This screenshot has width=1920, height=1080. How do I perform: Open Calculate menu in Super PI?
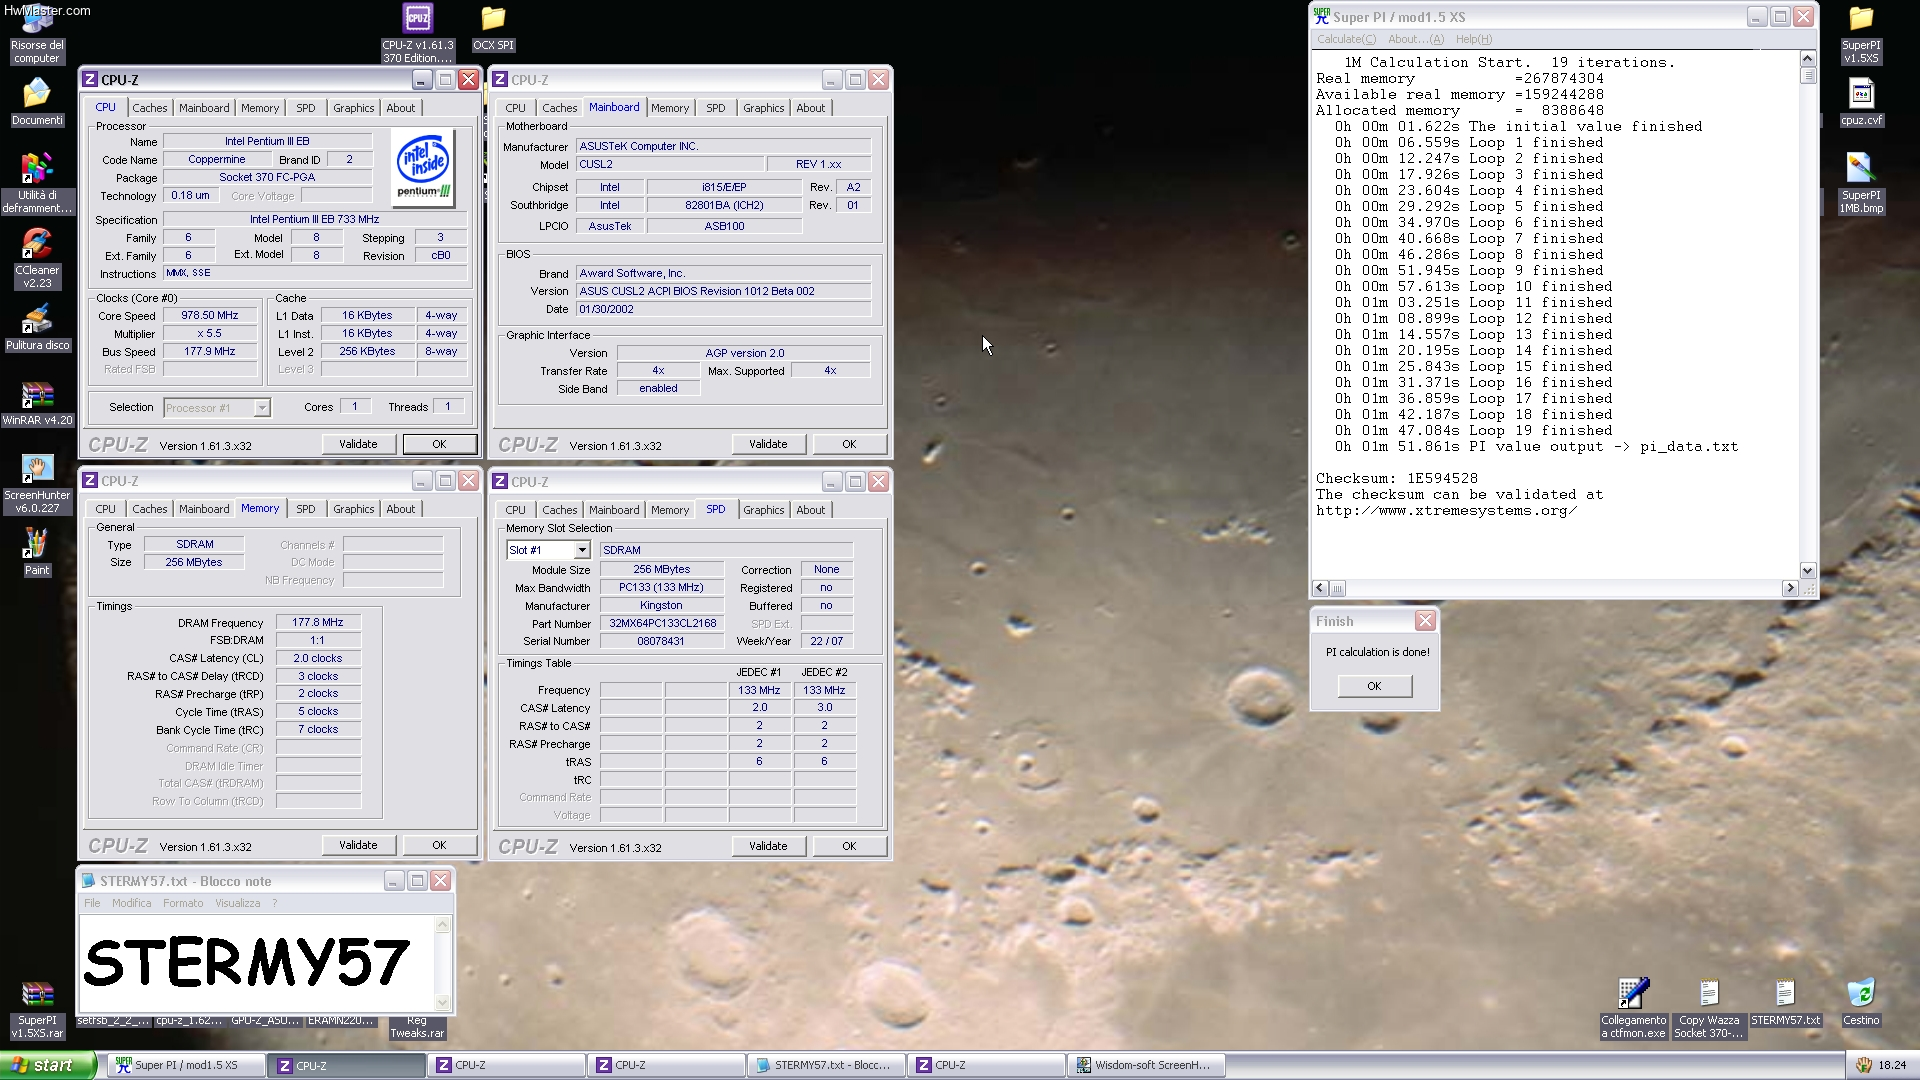click(1346, 39)
